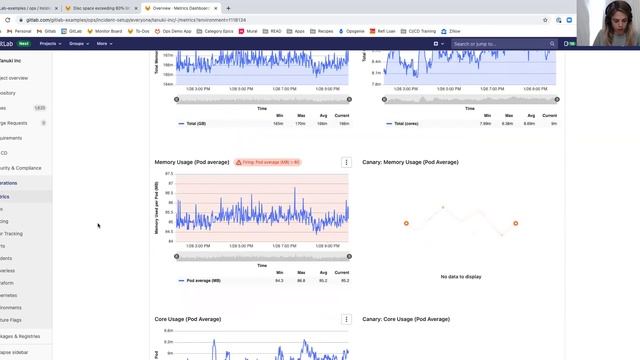Open Feature Flags in the sidebar
The height and width of the screenshot is (360, 640).
(x=11, y=320)
